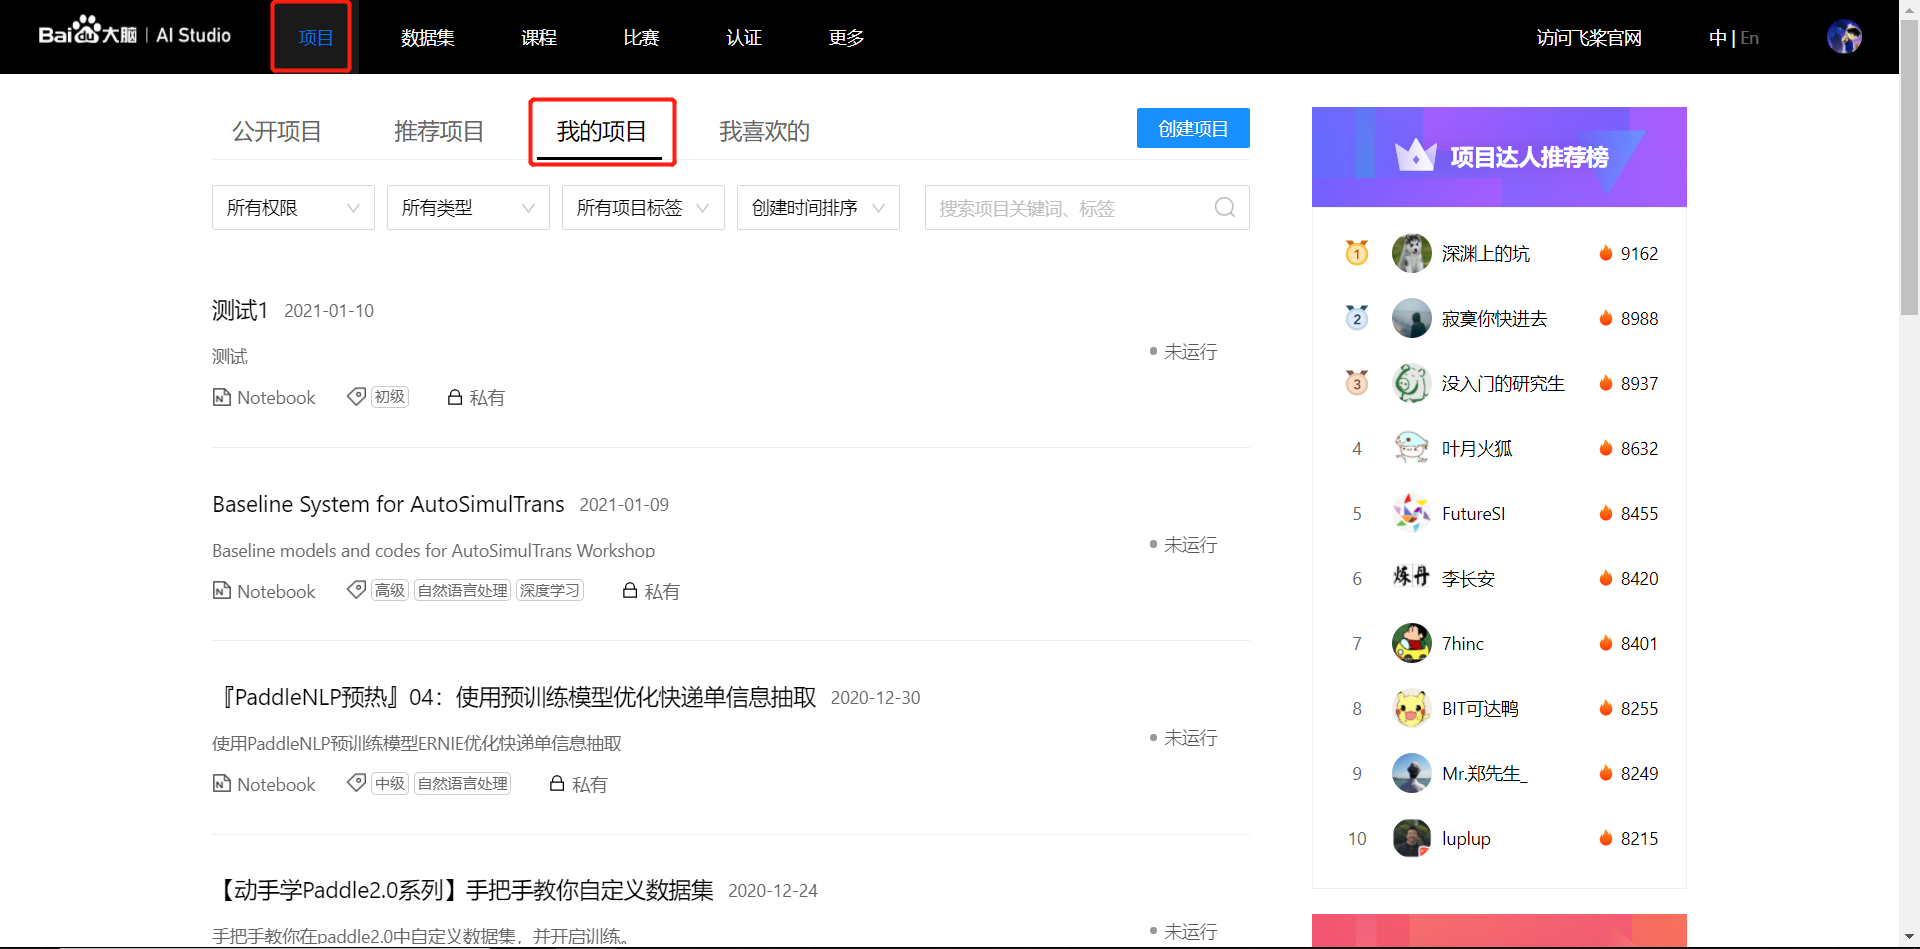Click the flame icon next to 9162
This screenshot has height=949, width=1920.
[1608, 253]
